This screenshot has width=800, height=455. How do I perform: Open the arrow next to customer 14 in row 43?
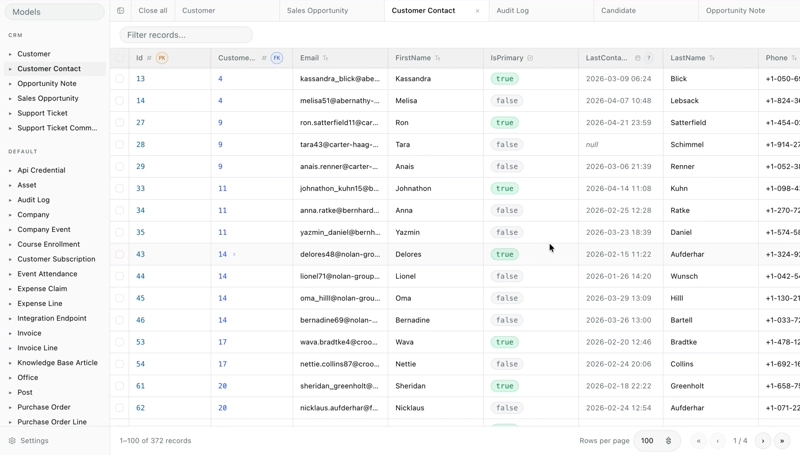[234, 254]
